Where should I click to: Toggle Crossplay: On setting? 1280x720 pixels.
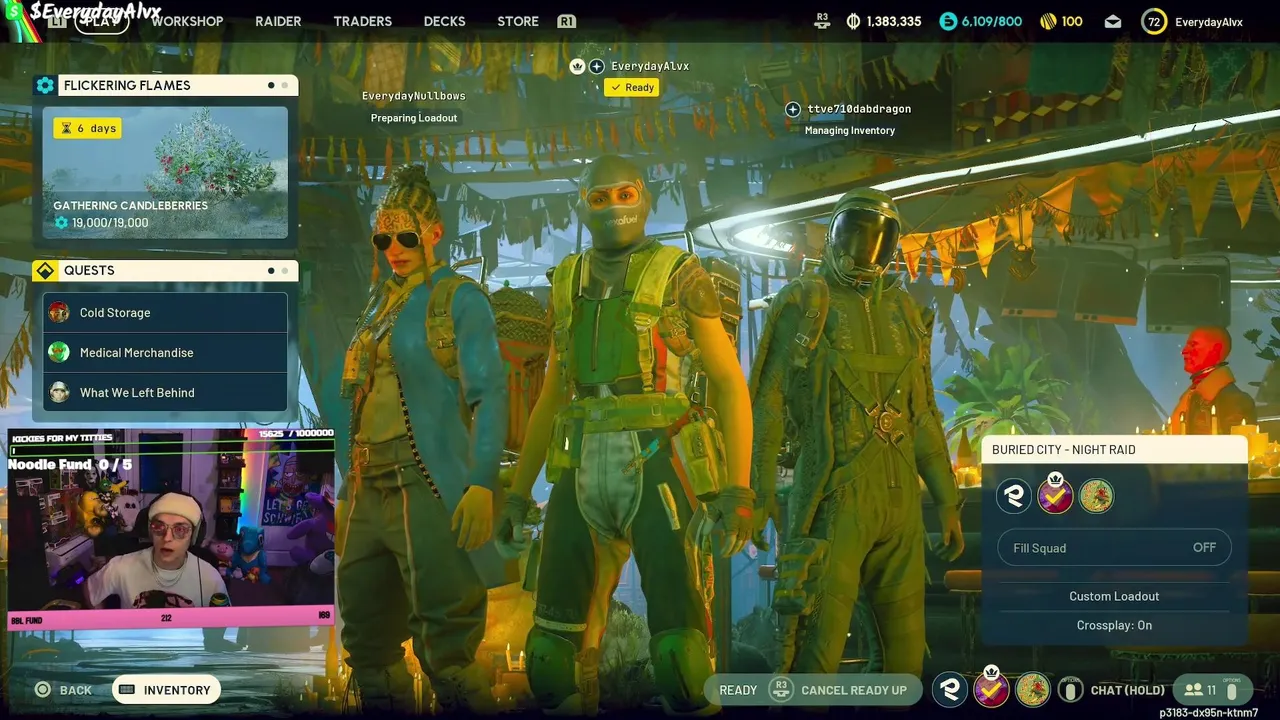point(1114,625)
